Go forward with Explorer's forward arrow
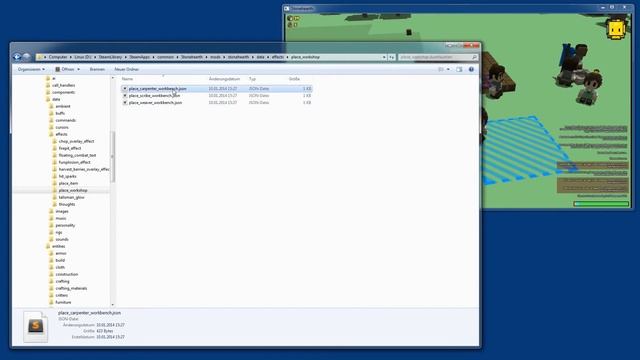This screenshot has height=360, width=640. [27, 57]
